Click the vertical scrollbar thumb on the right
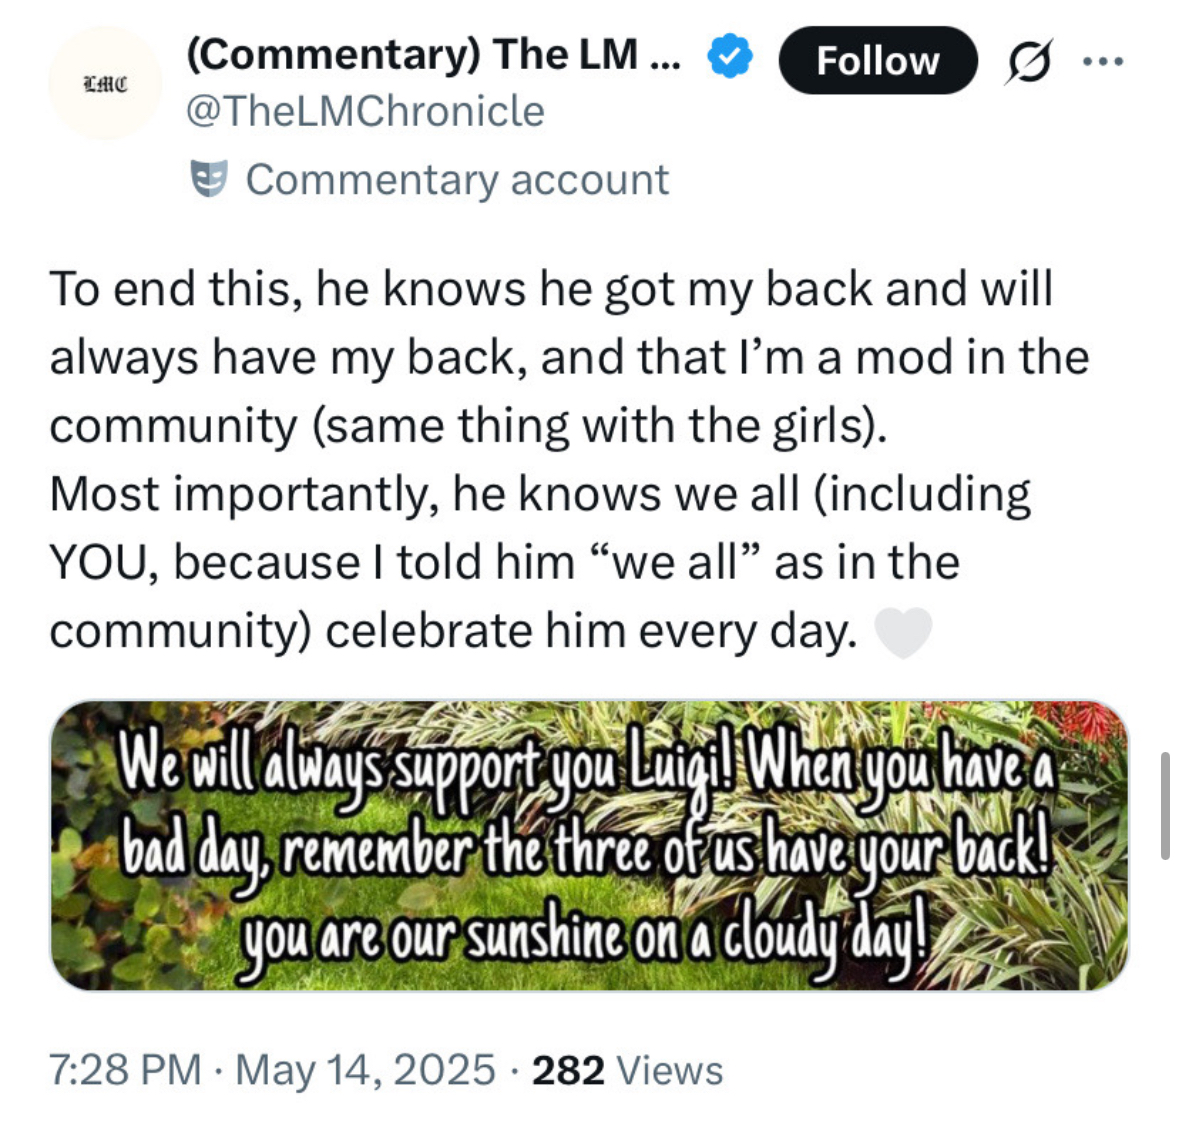 click(1165, 805)
